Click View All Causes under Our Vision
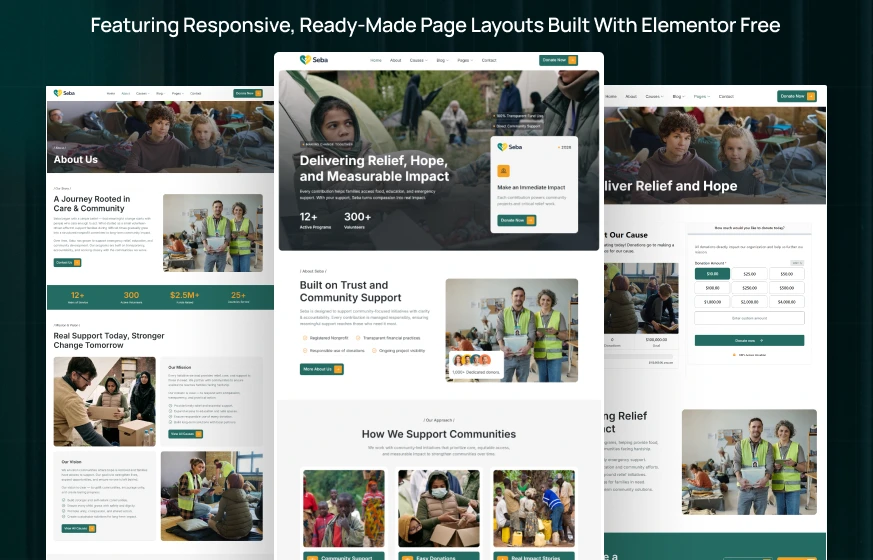Viewport: 873px width, 560px height. click(x=79, y=528)
